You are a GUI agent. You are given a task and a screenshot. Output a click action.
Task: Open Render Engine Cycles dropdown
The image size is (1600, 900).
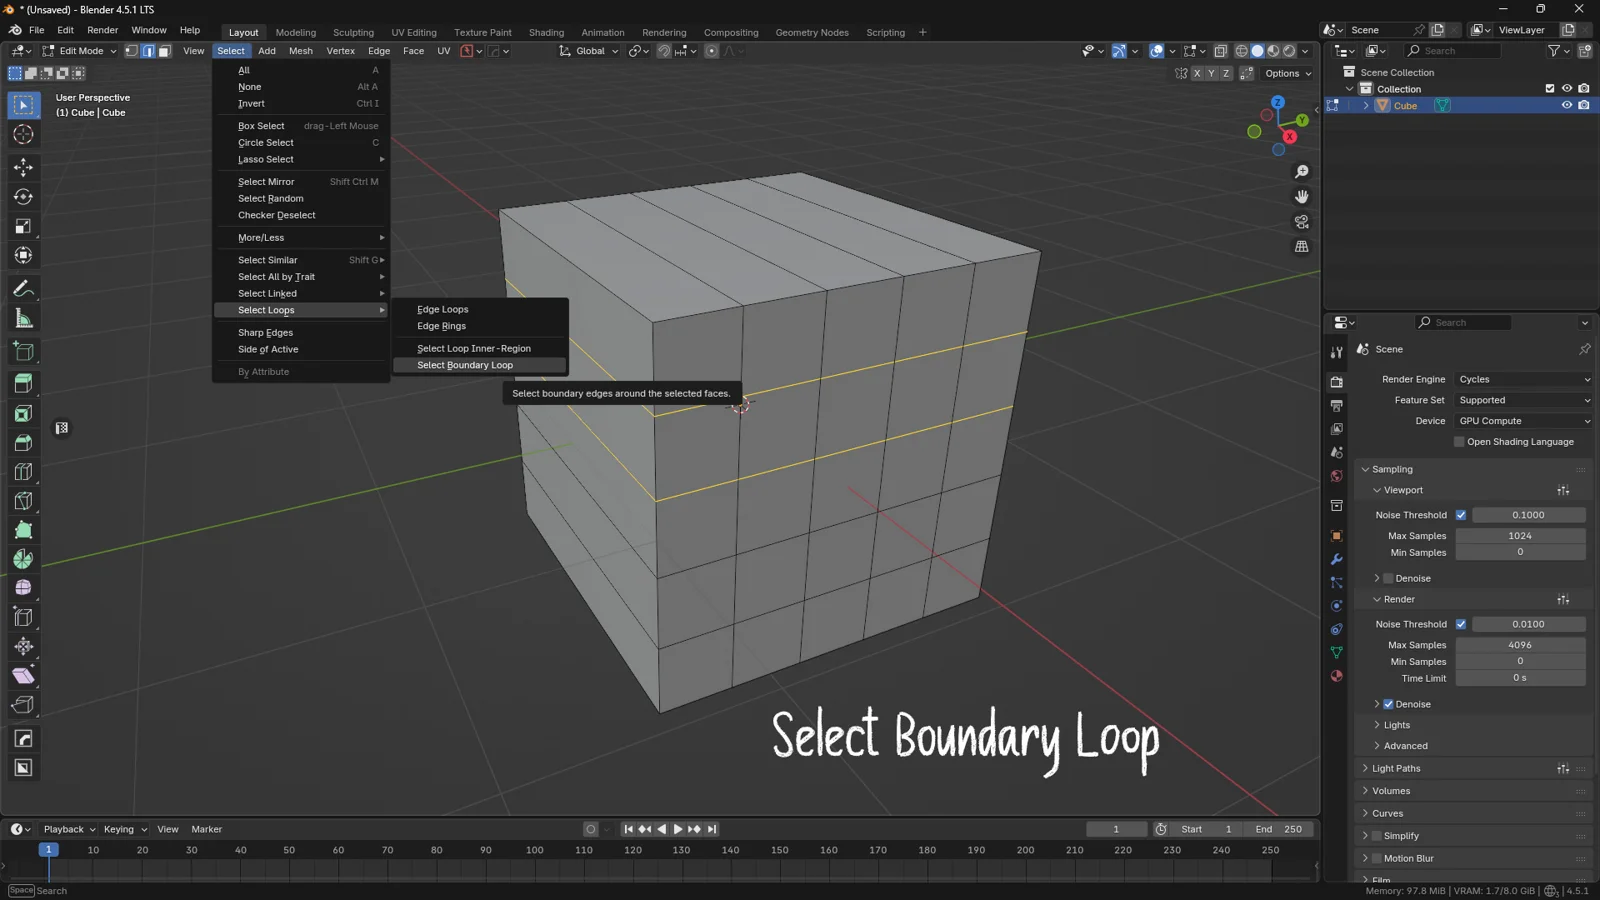1523,379
